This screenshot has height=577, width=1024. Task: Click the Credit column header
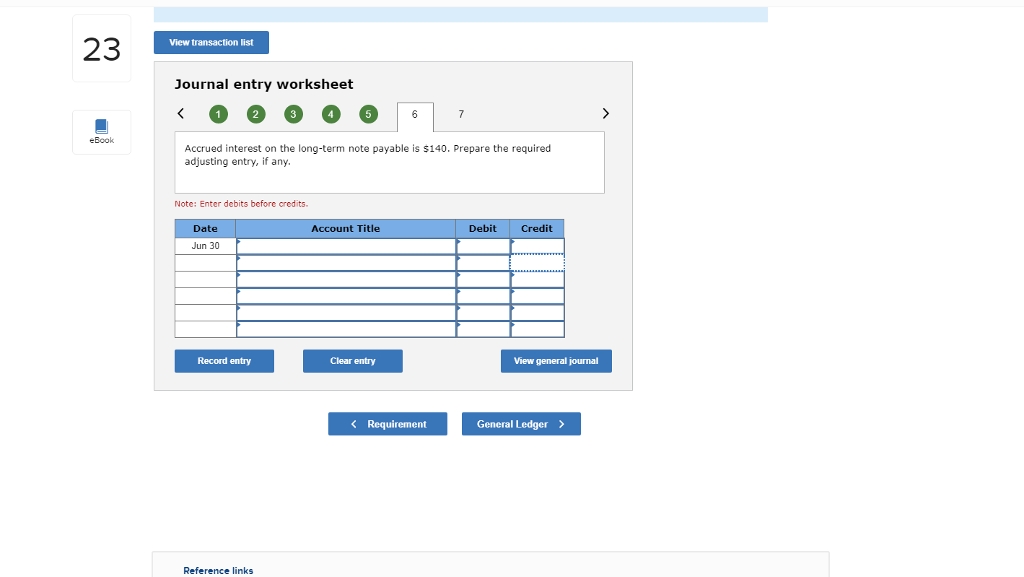(x=537, y=228)
